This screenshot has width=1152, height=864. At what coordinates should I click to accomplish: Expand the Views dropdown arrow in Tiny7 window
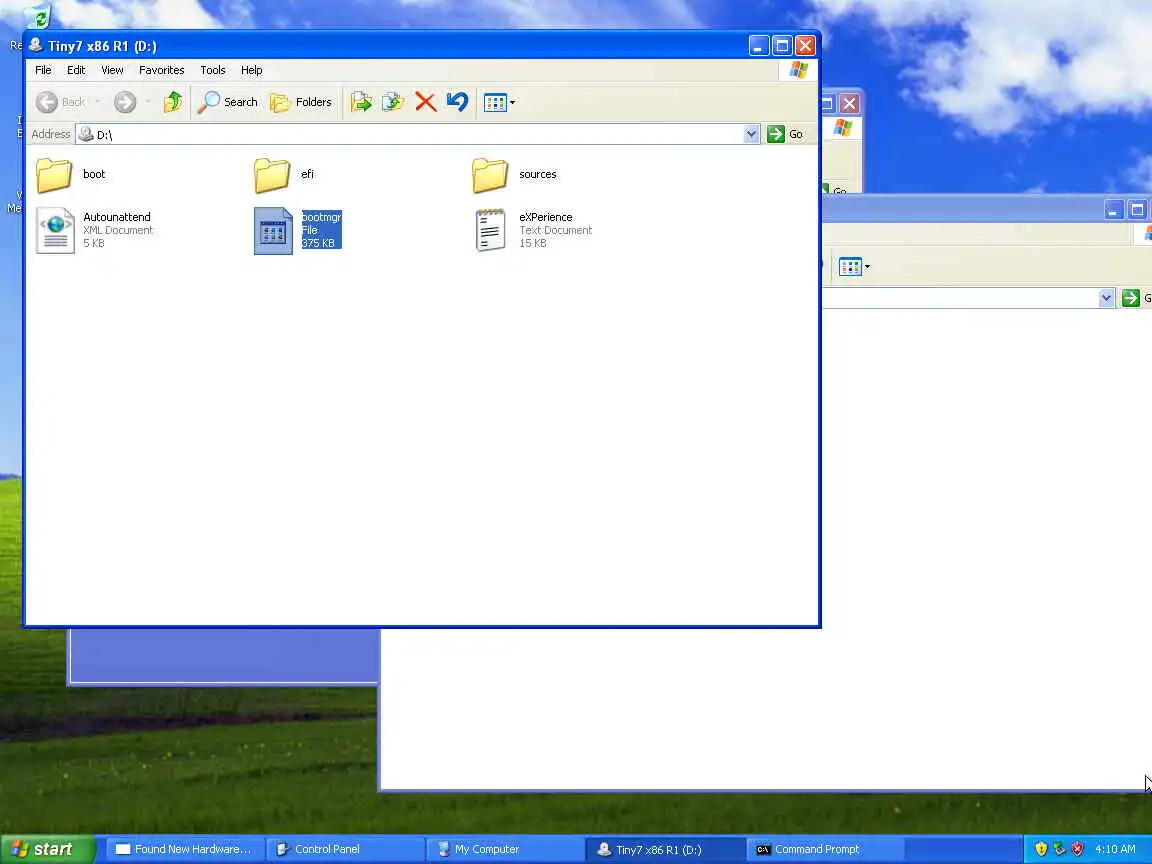tap(513, 102)
